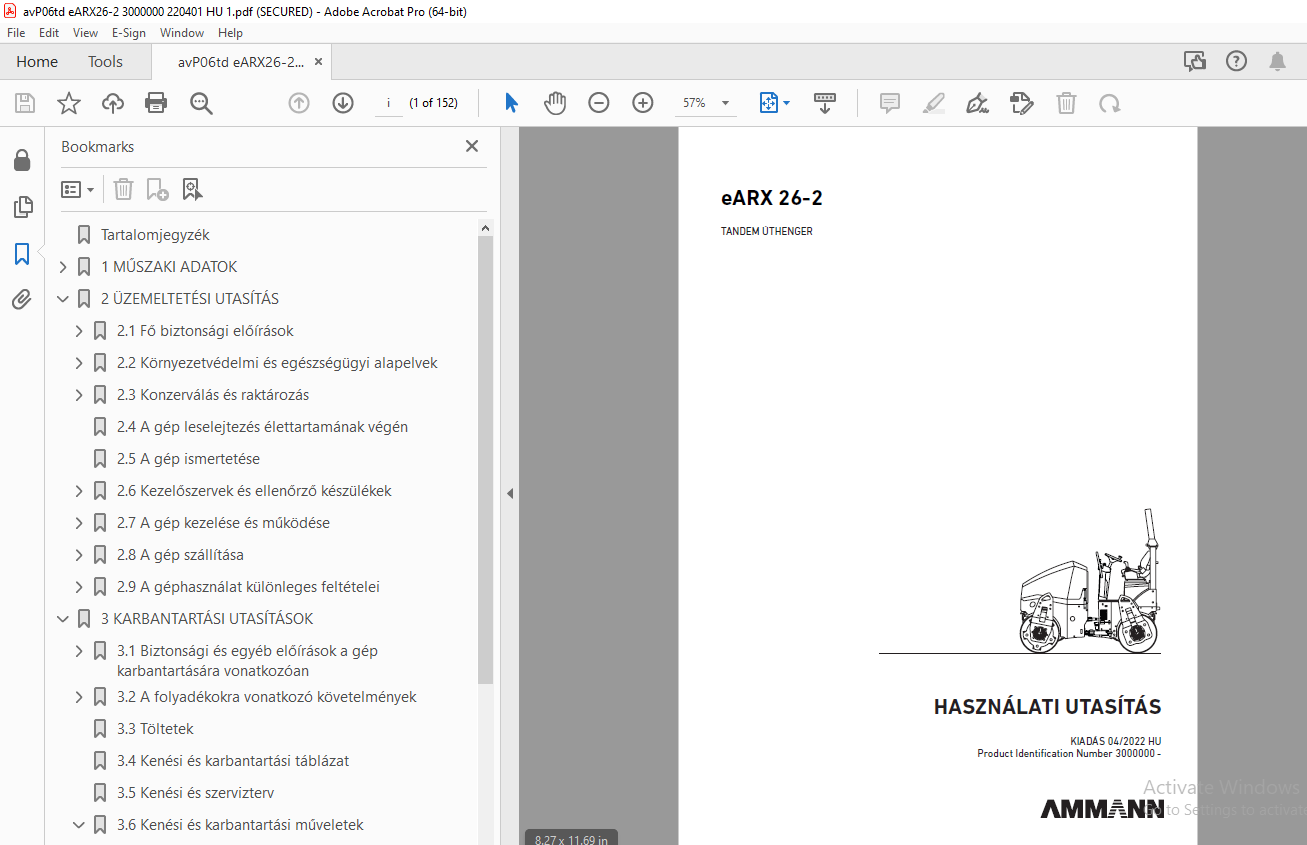Image resolution: width=1307 pixels, height=845 pixels.
Task: Open the E-Sign menu
Action: [129, 33]
